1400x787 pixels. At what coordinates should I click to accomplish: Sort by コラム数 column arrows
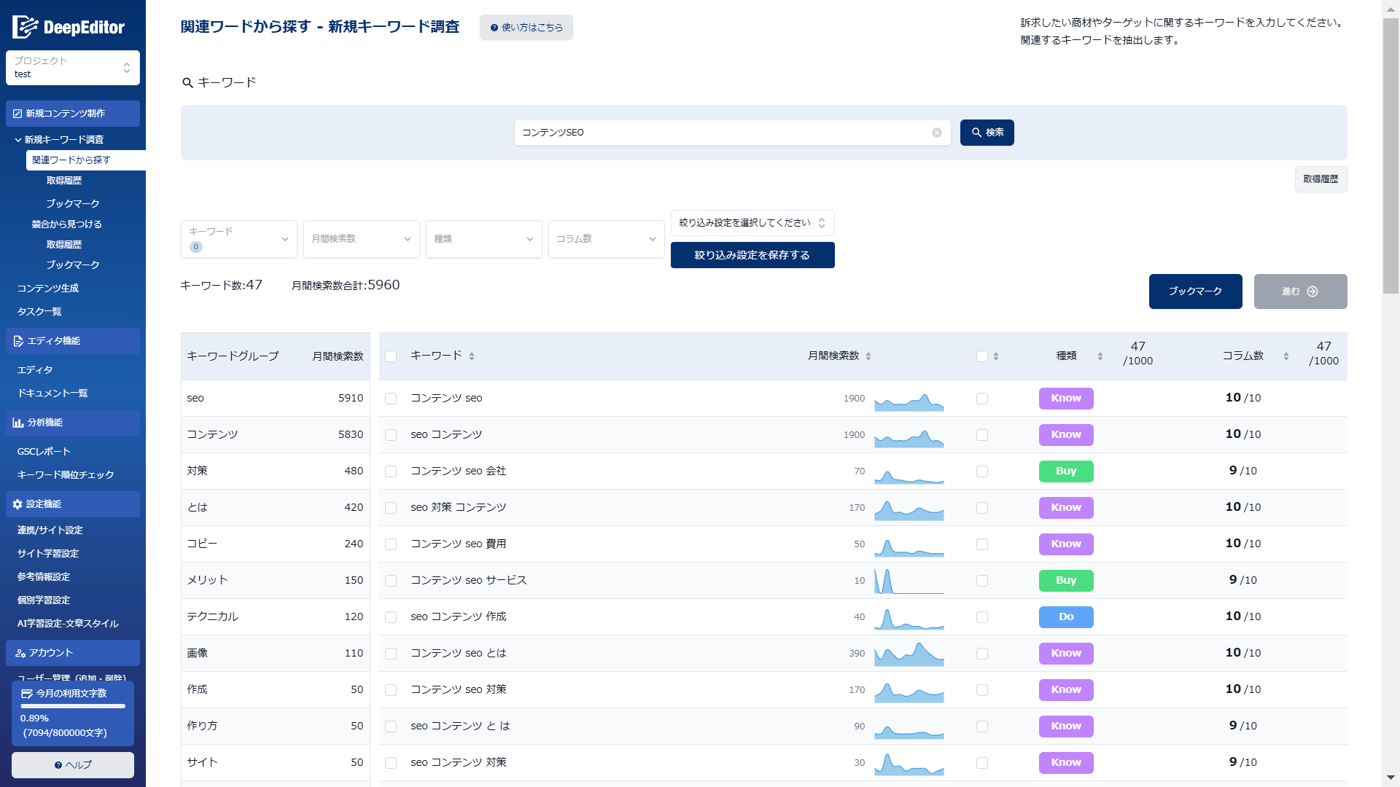click(x=1286, y=356)
